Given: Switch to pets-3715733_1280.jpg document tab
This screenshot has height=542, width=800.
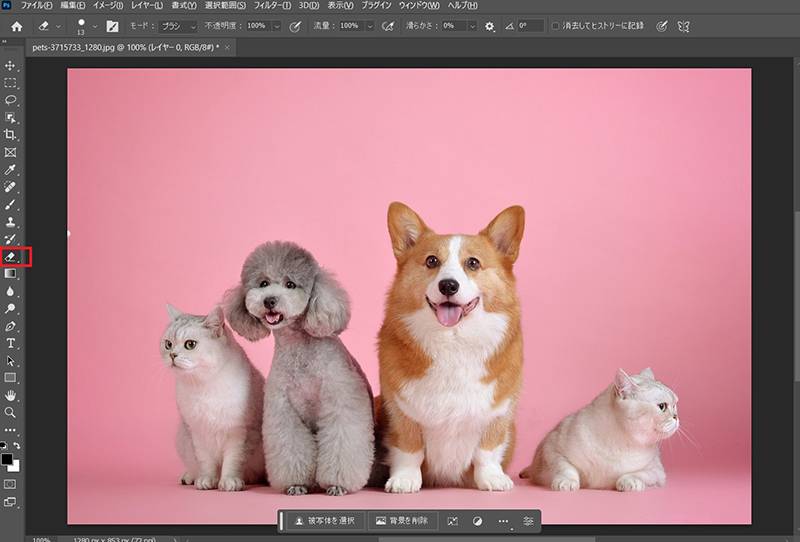Looking at the screenshot, I should [x=126, y=47].
